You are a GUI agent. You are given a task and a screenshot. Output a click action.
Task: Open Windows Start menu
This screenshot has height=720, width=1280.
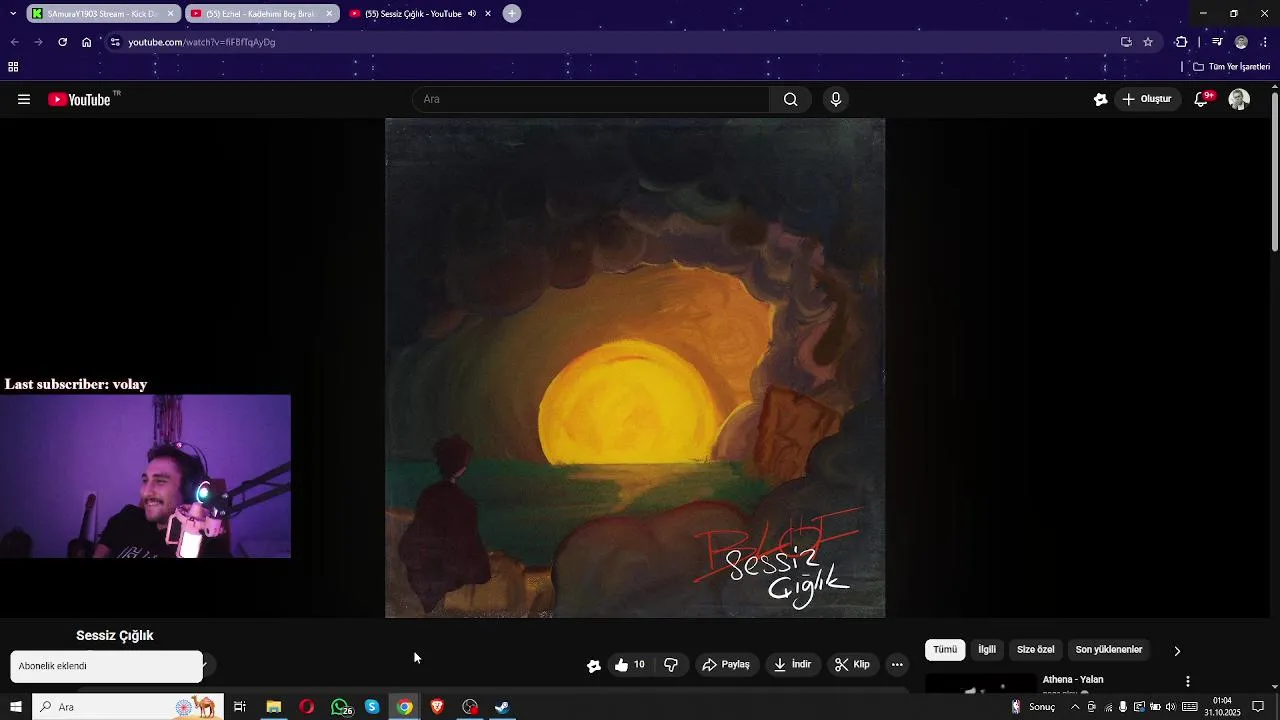(15, 707)
